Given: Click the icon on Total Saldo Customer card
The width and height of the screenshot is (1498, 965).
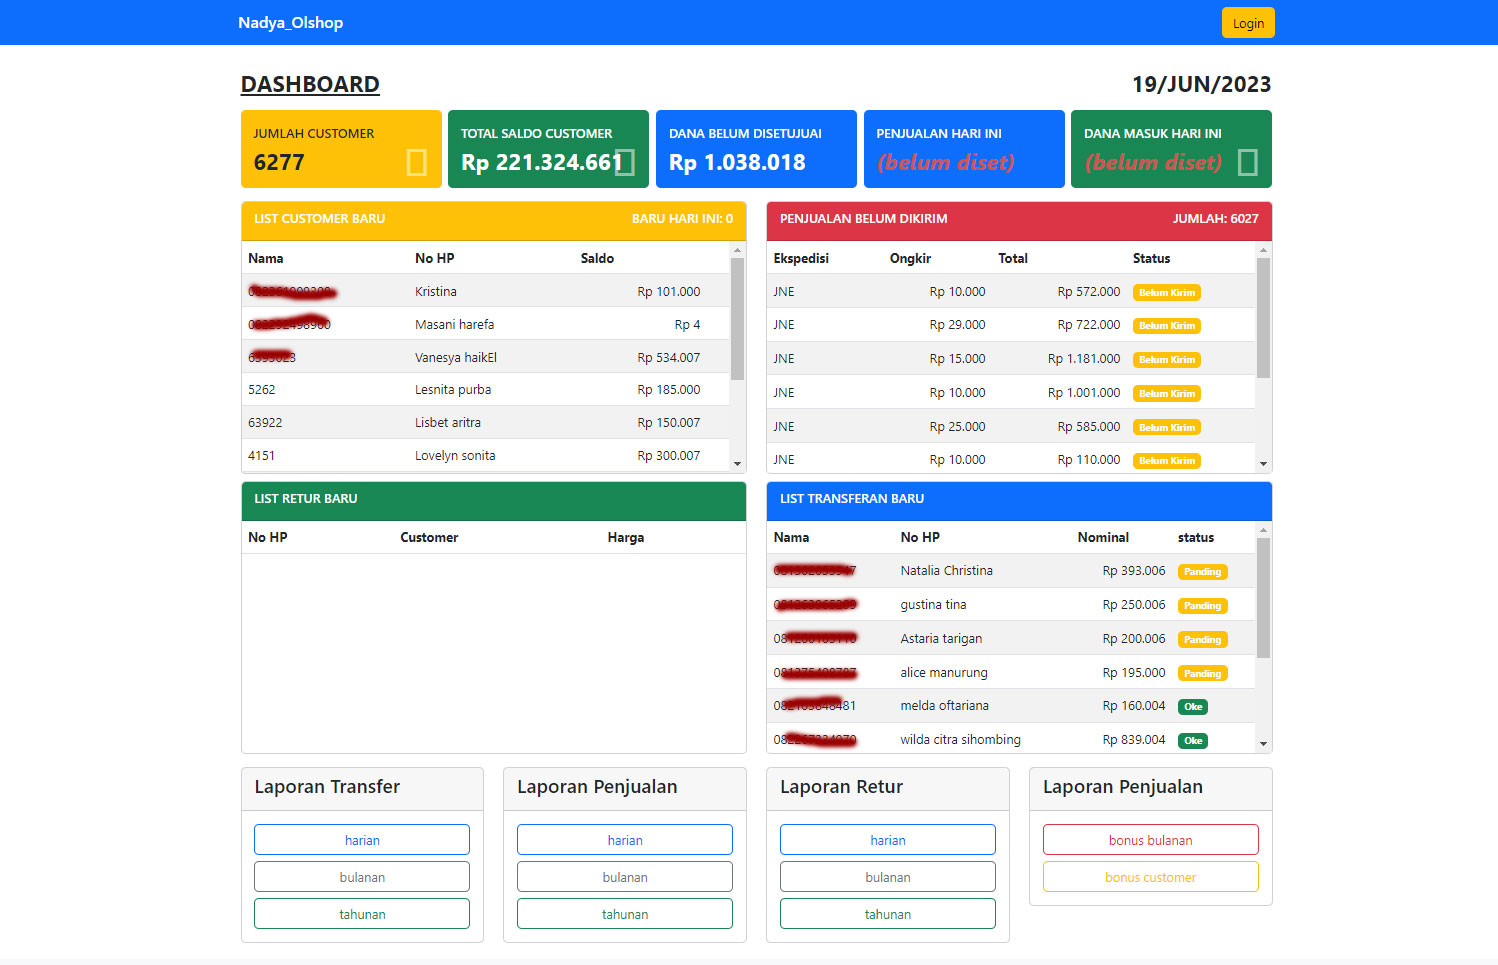Looking at the screenshot, I should click(625, 162).
